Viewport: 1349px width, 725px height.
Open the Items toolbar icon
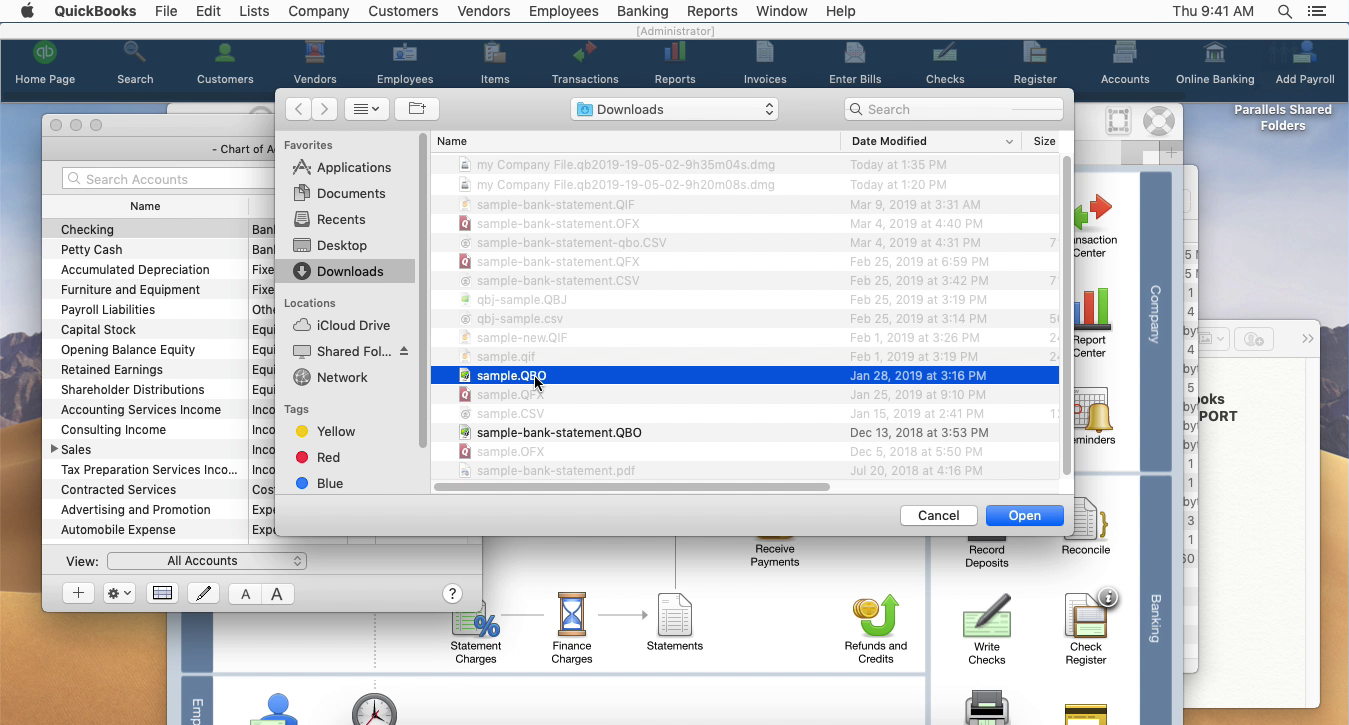pyautogui.click(x=495, y=64)
